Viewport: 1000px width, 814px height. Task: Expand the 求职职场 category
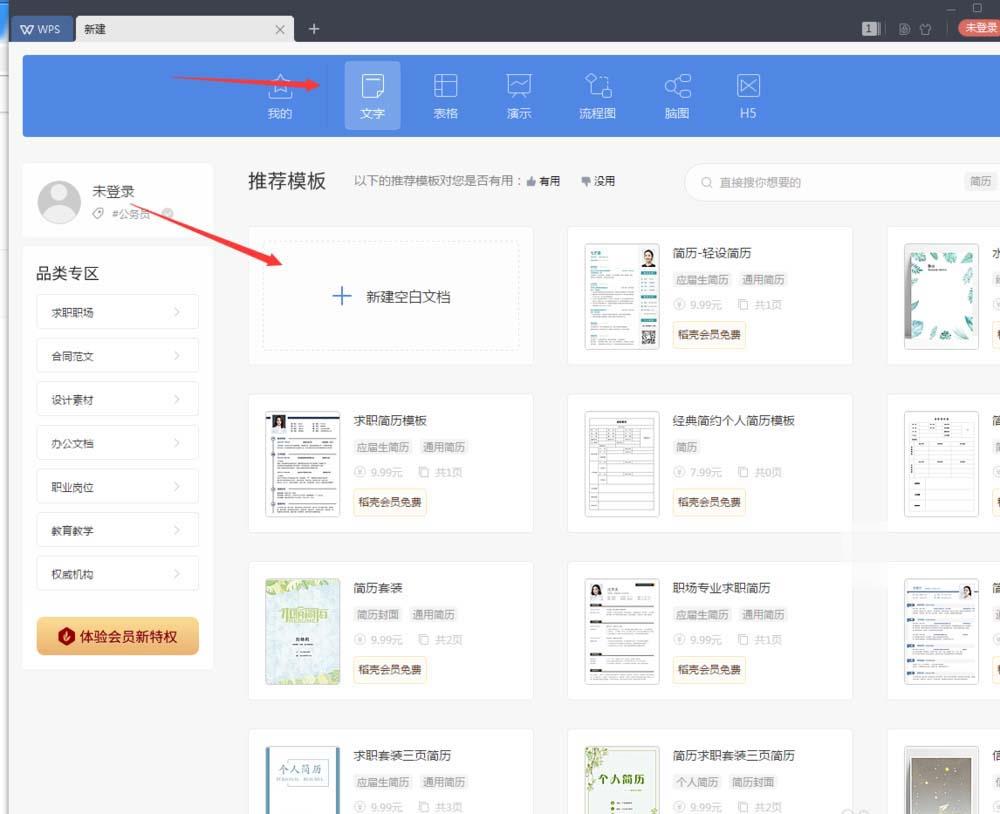point(117,311)
